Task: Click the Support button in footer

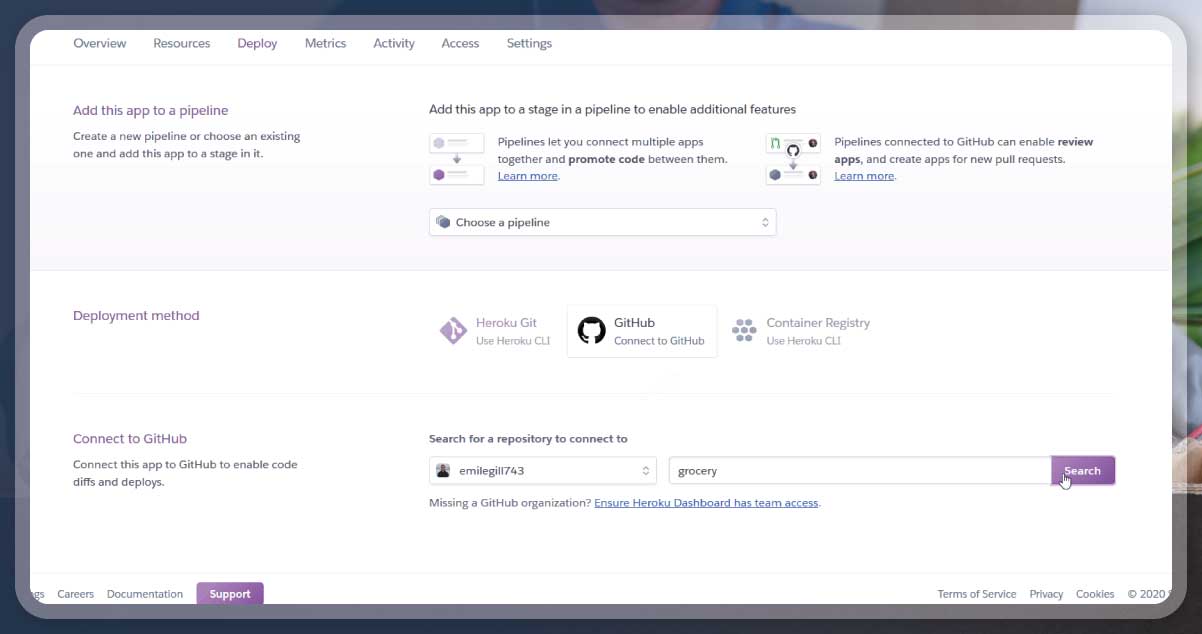Action: click(x=230, y=594)
